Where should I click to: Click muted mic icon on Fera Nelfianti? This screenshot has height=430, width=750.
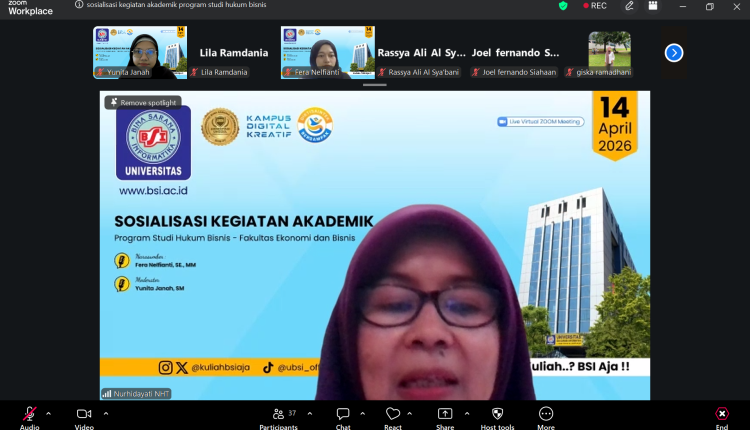[x=288, y=72]
